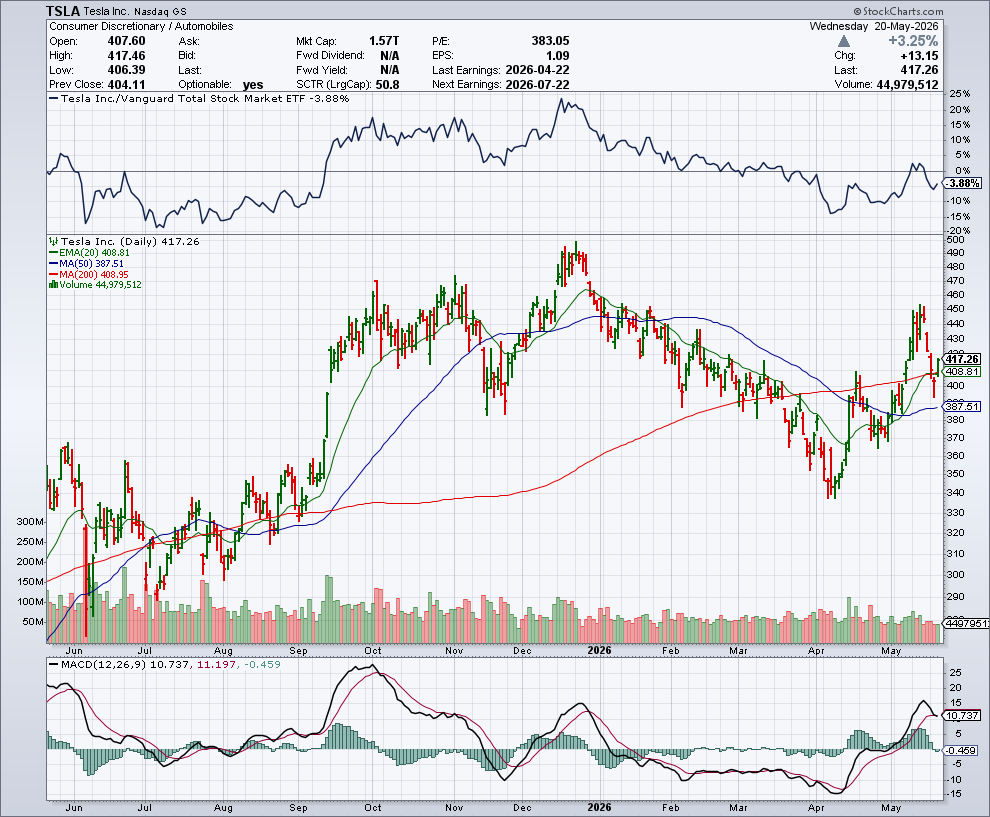This screenshot has height=817, width=990.
Task: Click the Chg value +13.15
Action: coord(919,56)
